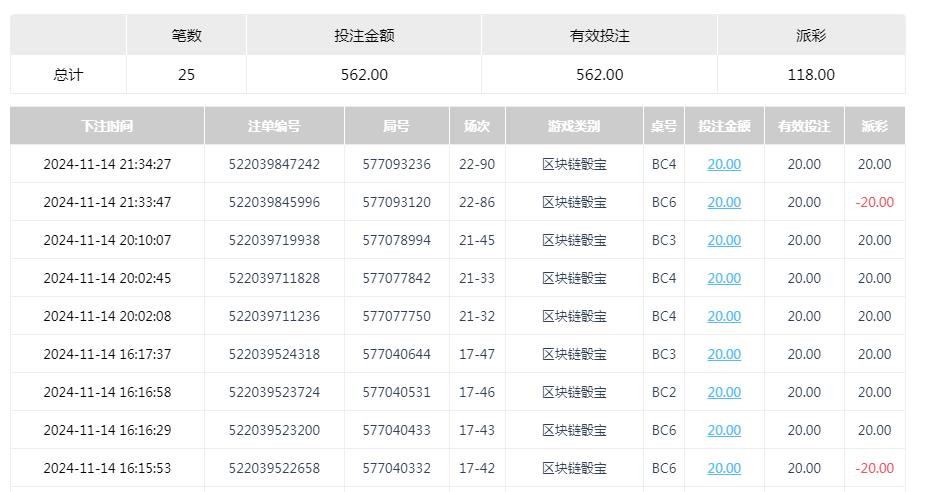940x492 pixels.
Task: Open the bet amount link for order 522039845996
Action: 724,202
